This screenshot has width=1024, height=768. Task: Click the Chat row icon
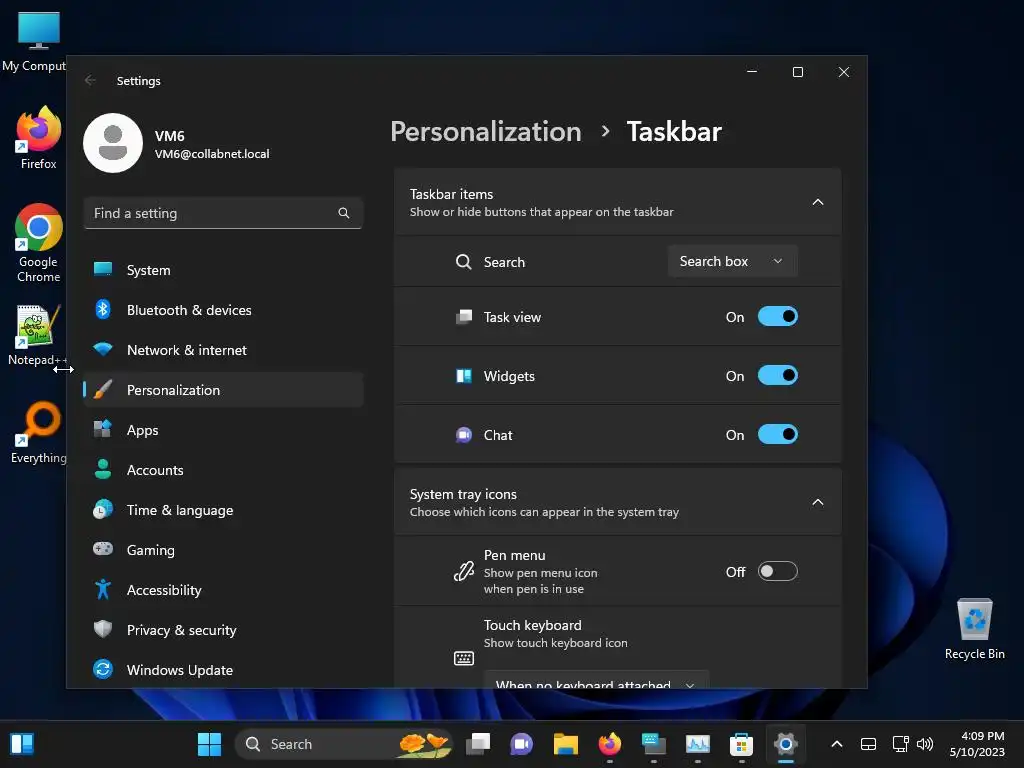pyautogui.click(x=464, y=435)
